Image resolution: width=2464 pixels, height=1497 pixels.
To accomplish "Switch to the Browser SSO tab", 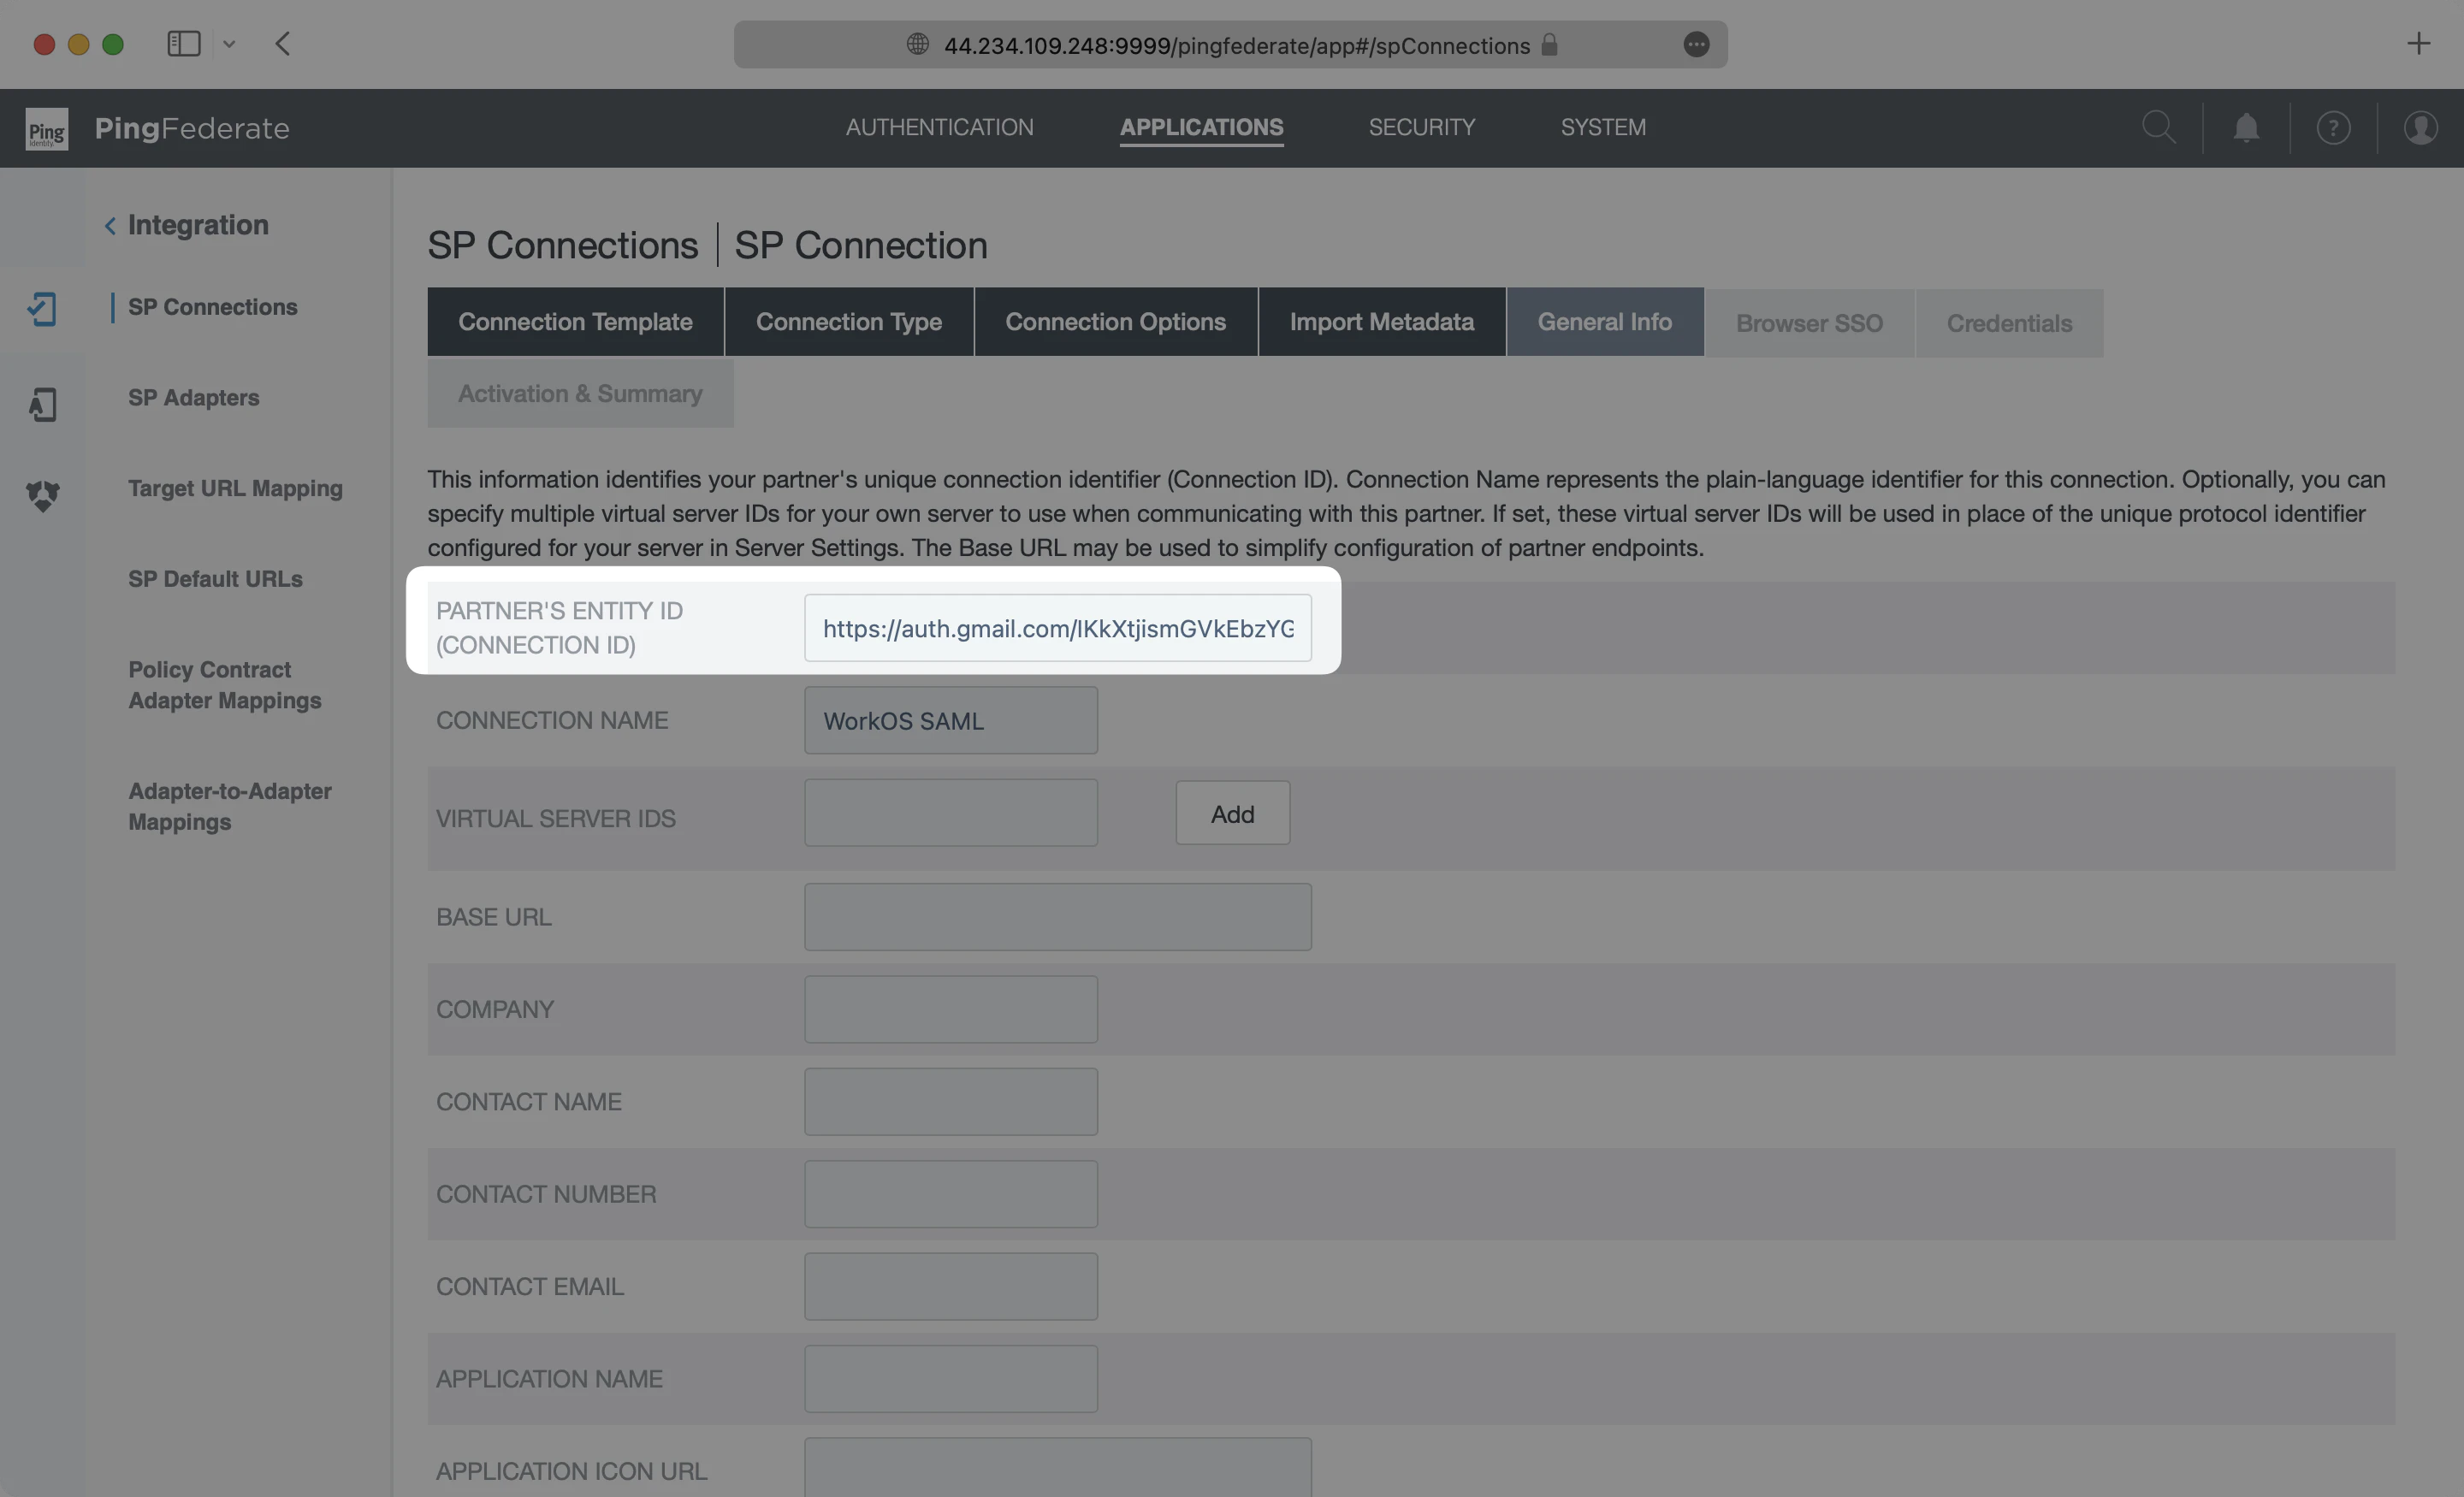I will point(1808,322).
